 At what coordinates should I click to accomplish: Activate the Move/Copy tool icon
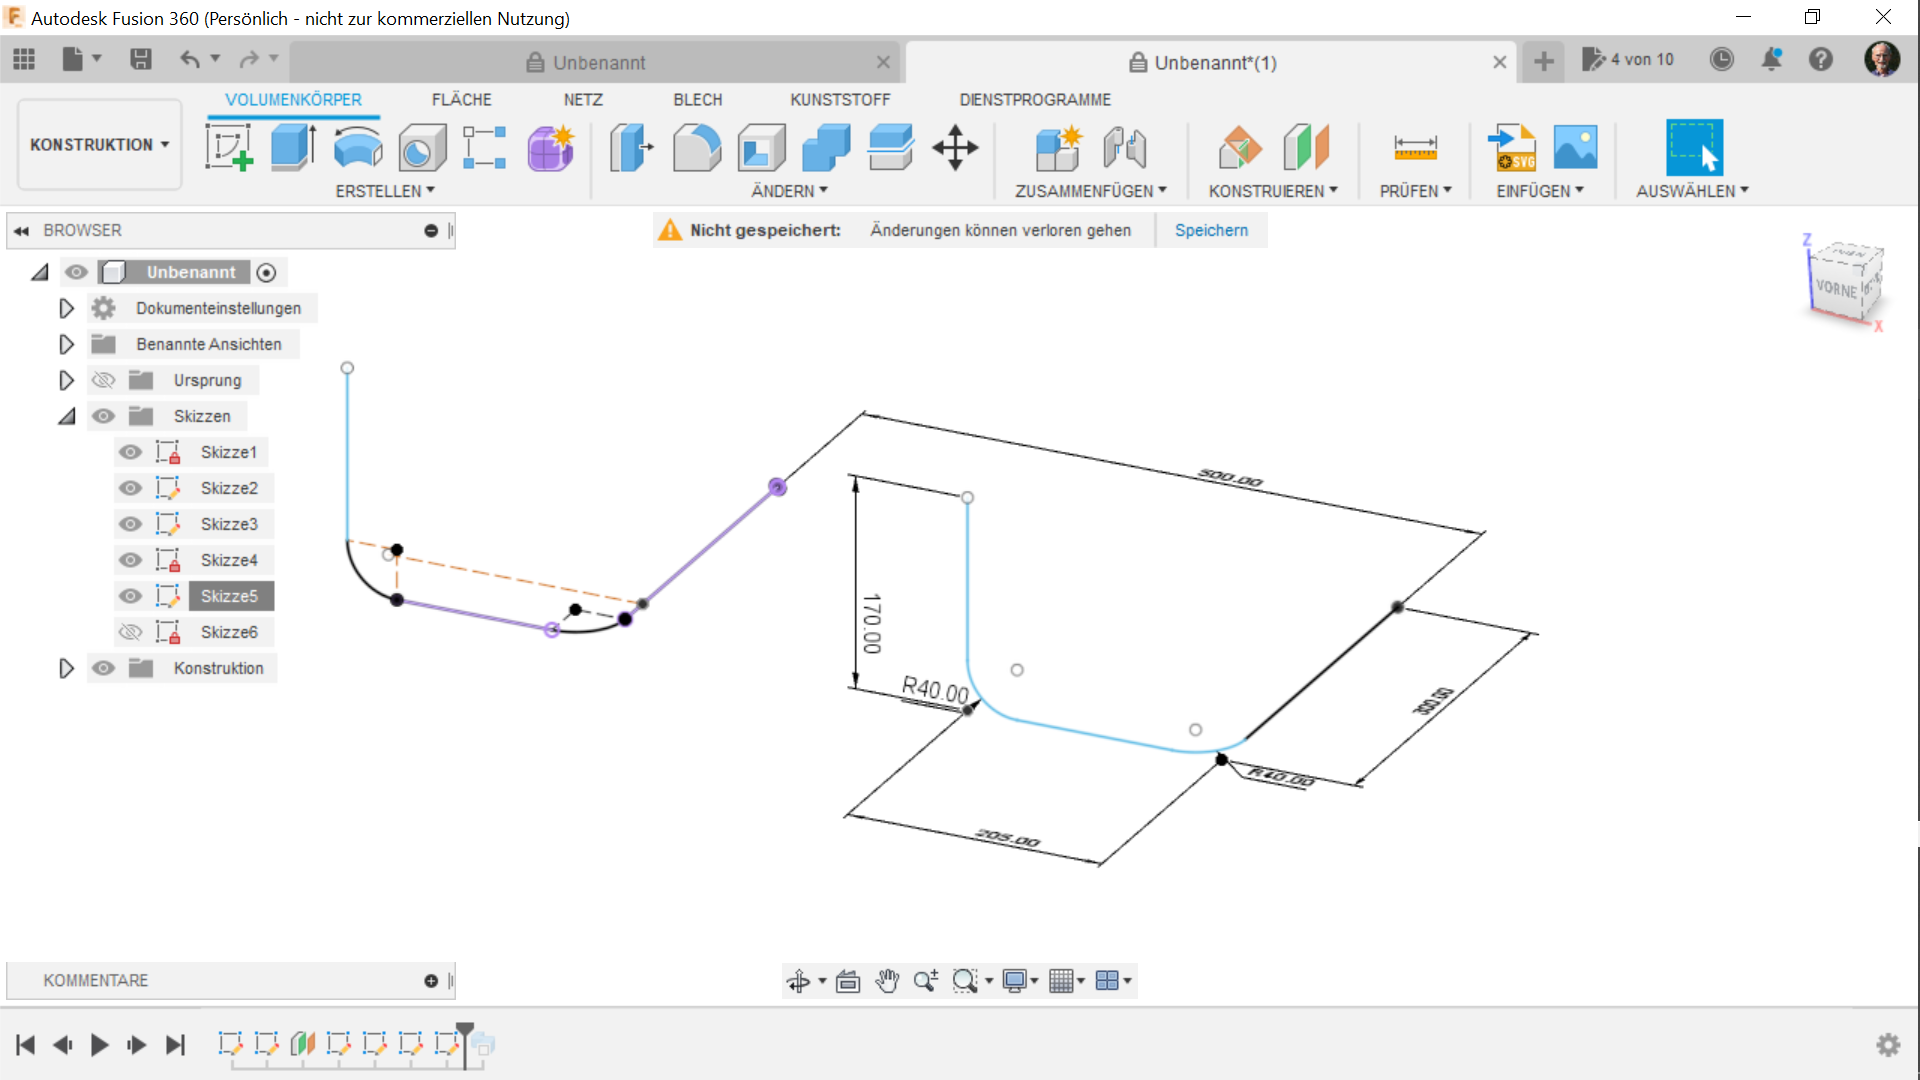point(955,148)
